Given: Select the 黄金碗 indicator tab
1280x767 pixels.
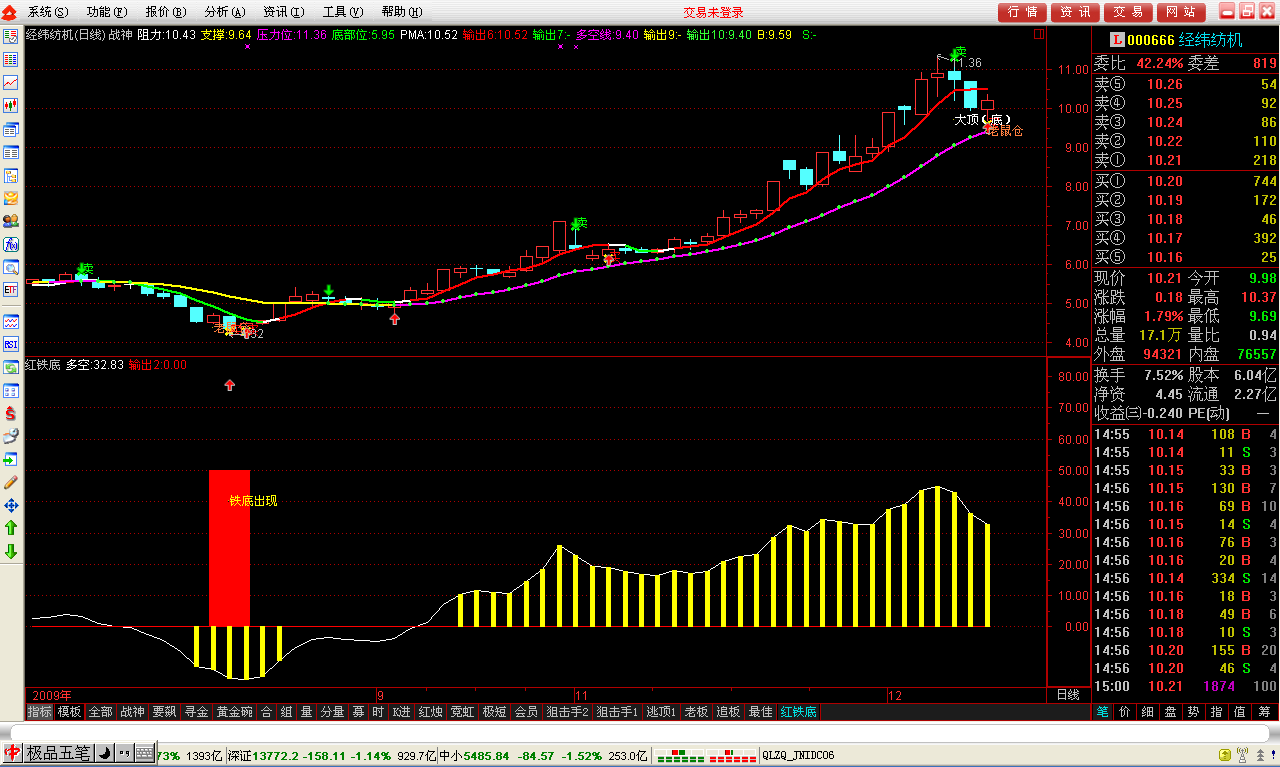Looking at the screenshot, I should point(235,712).
